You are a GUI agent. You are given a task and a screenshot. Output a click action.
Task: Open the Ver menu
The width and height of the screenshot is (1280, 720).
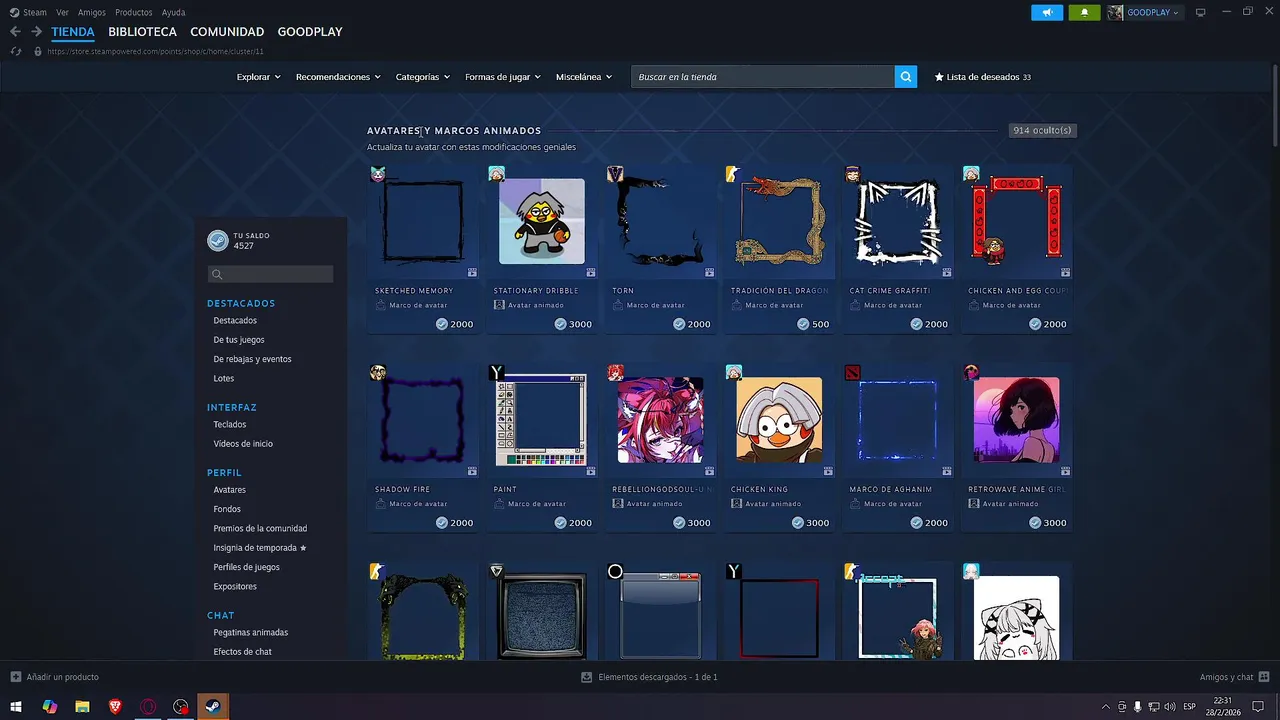[63, 12]
